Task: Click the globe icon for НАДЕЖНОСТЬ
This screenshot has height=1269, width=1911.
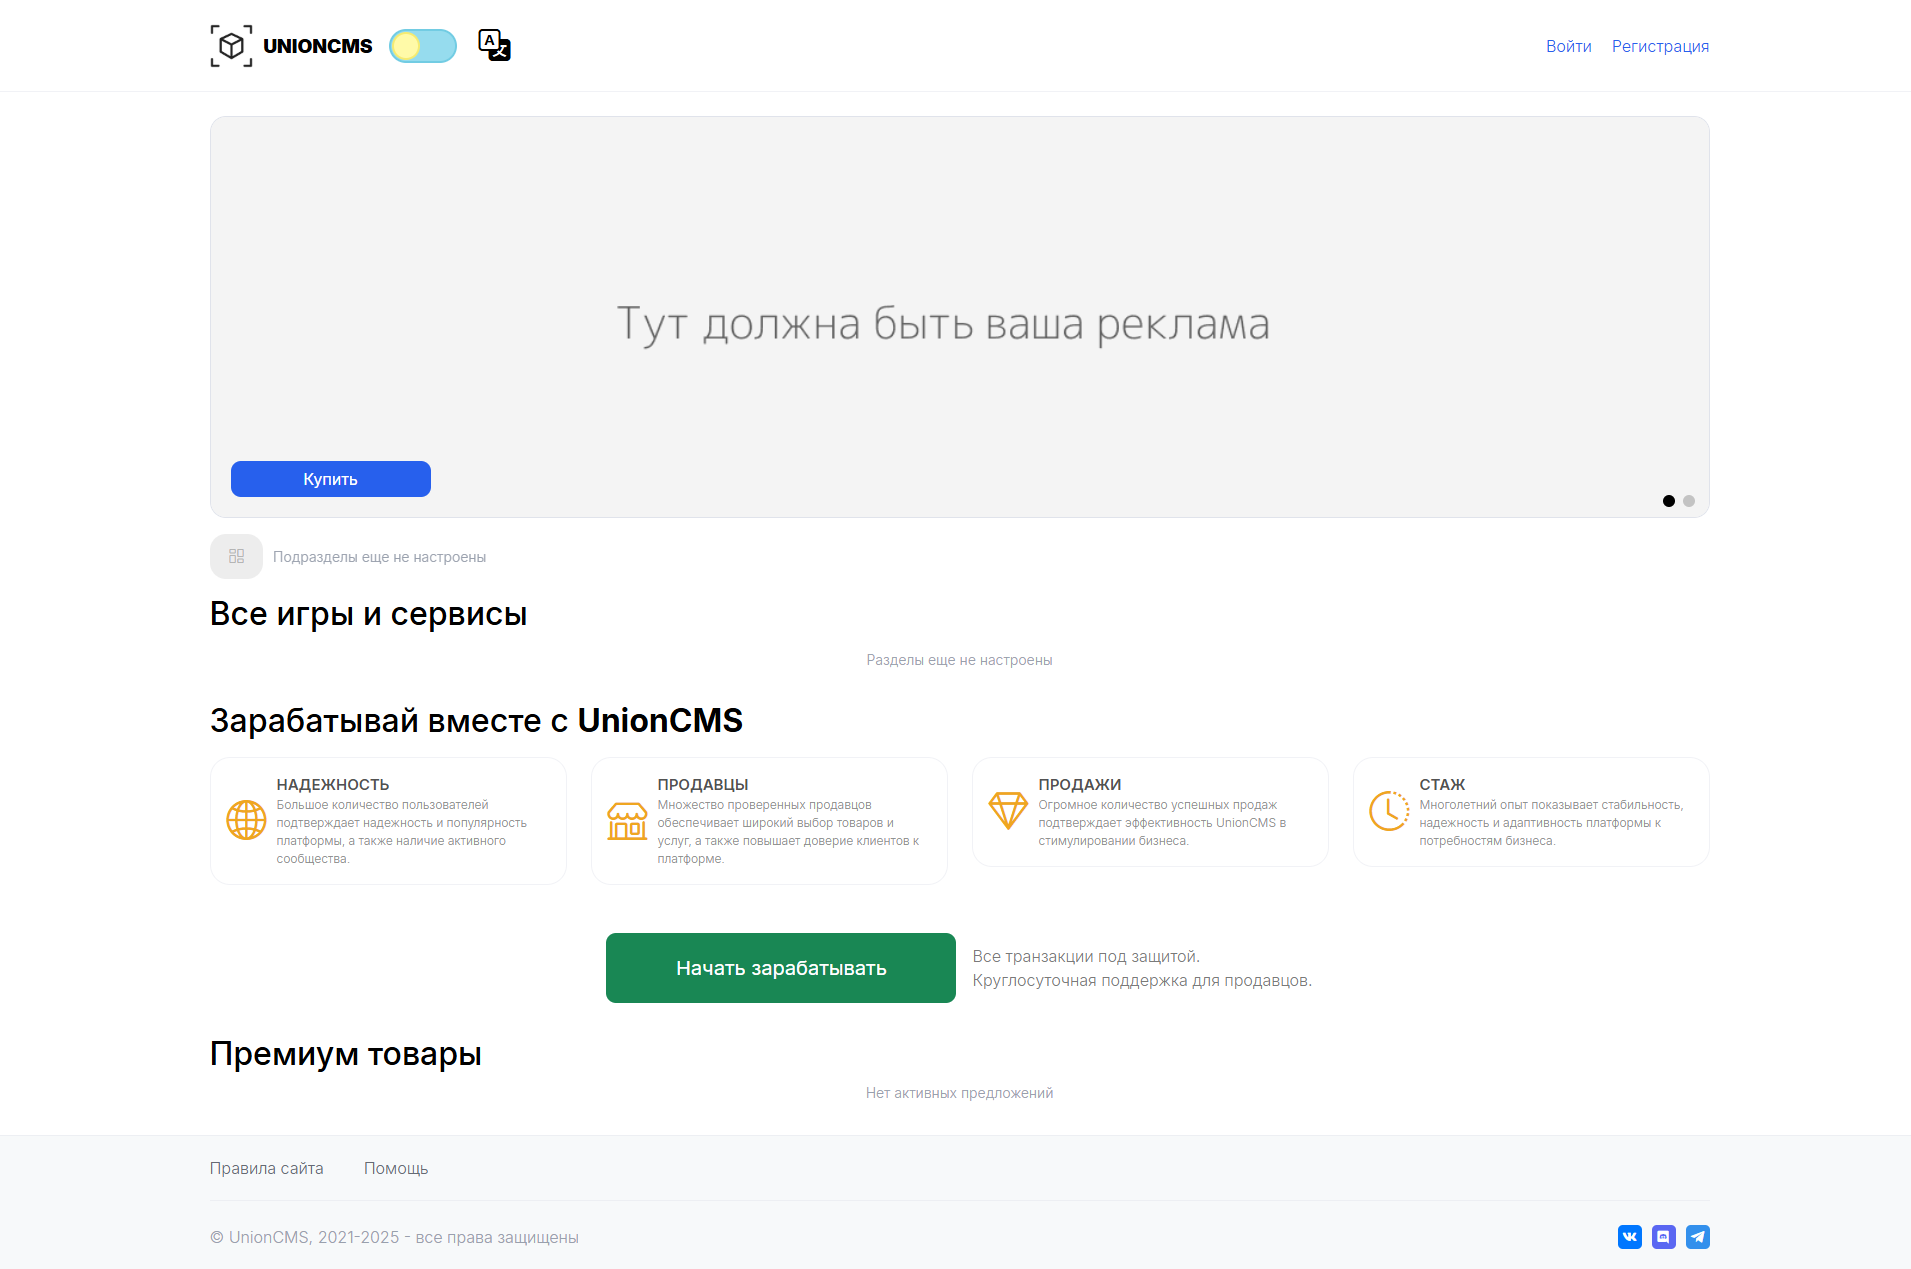Action: pos(246,820)
